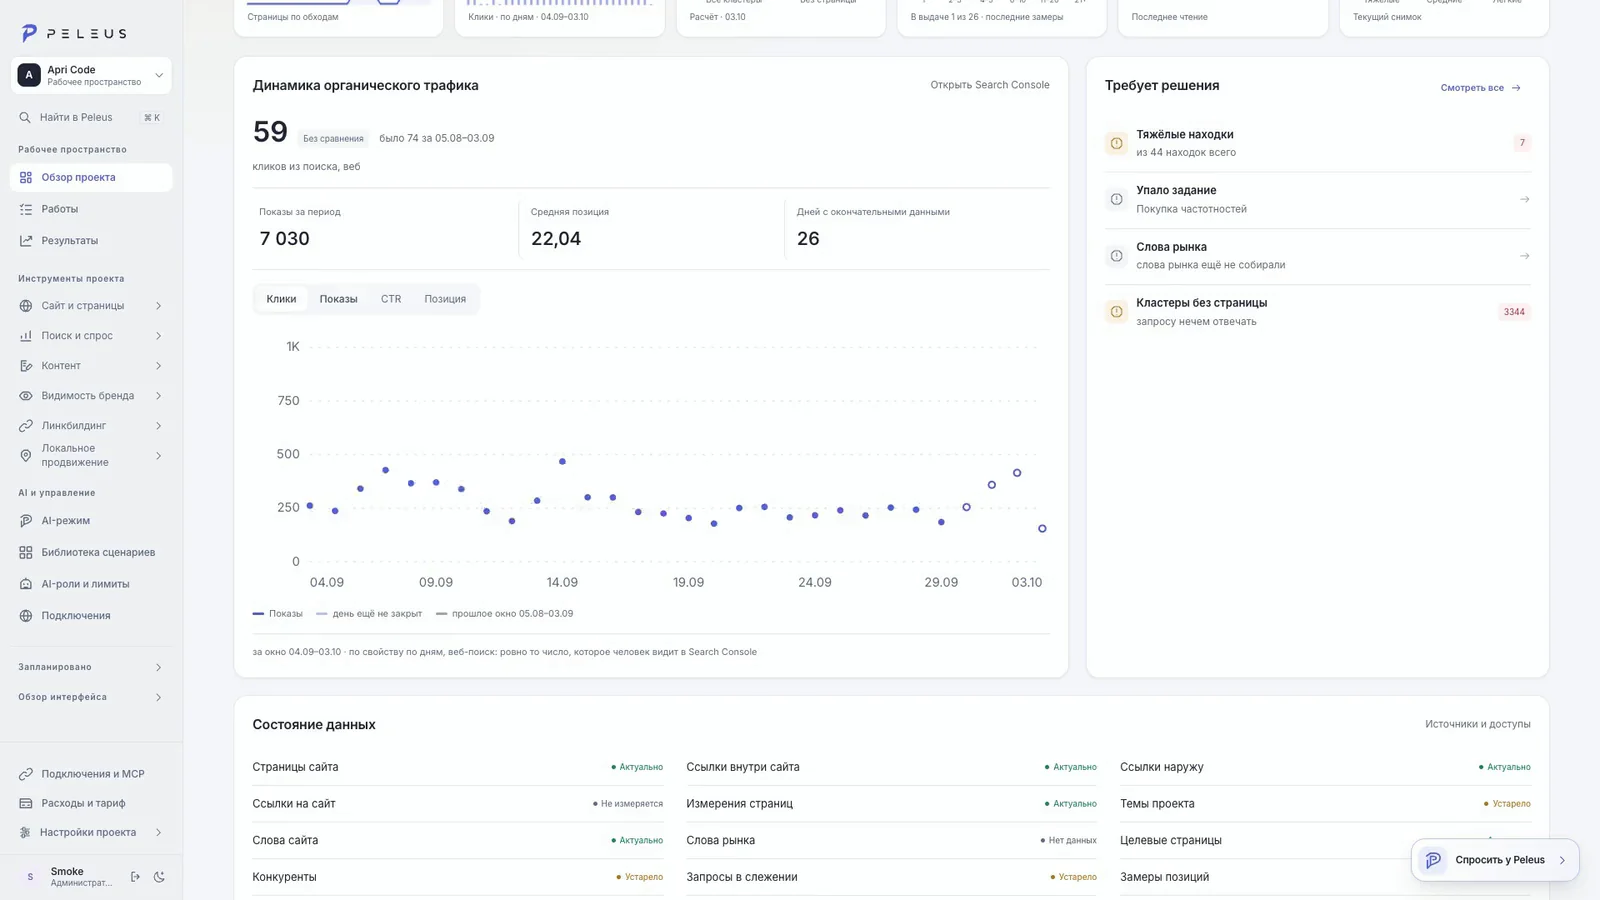Click the Работы list icon
Screen dimensions: 1600x900
26,209
